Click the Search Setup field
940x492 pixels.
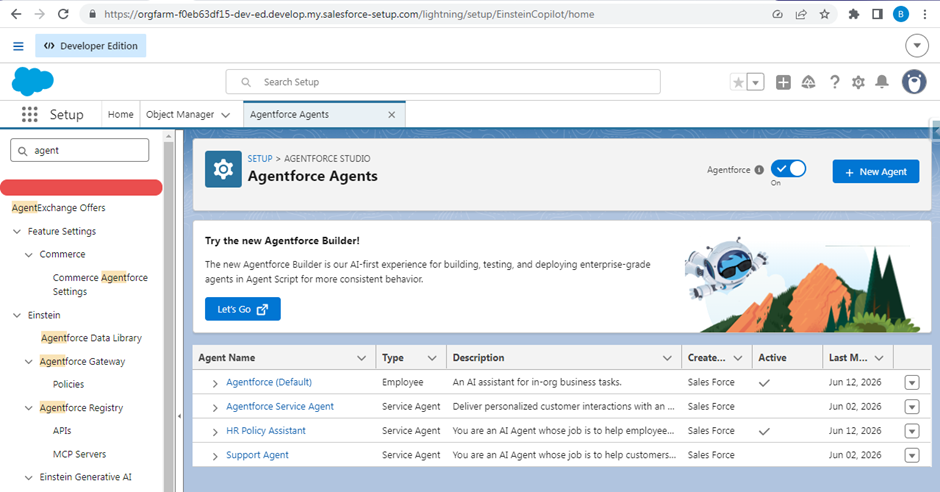click(443, 82)
